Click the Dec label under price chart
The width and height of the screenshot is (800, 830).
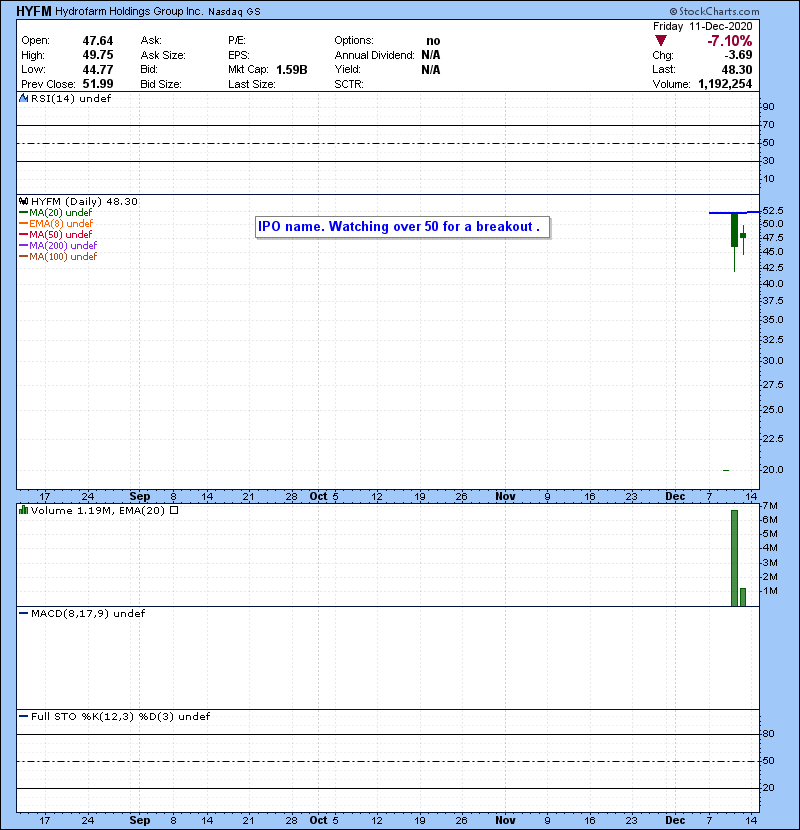676,497
